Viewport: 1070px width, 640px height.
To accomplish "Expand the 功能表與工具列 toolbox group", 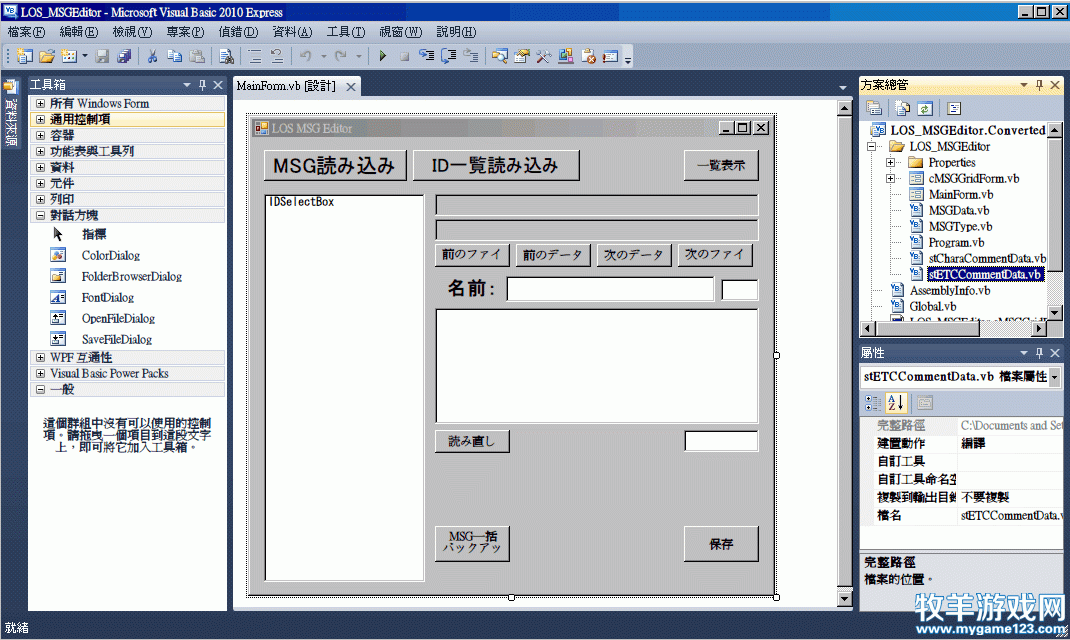I will 40,151.
